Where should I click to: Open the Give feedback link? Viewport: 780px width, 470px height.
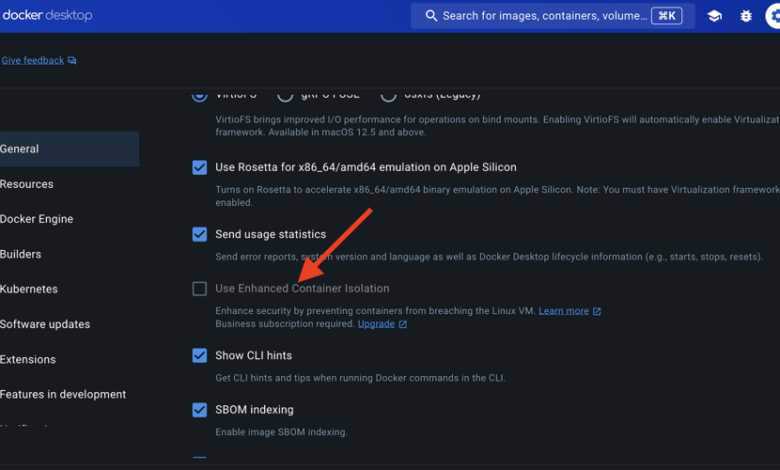pyautogui.click(x=33, y=61)
